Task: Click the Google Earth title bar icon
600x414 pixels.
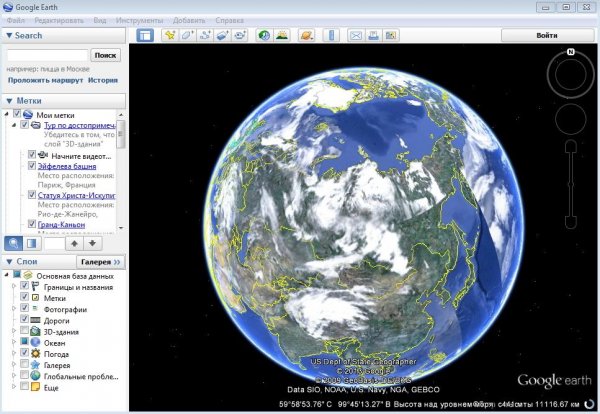Action: click(x=8, y=7)
